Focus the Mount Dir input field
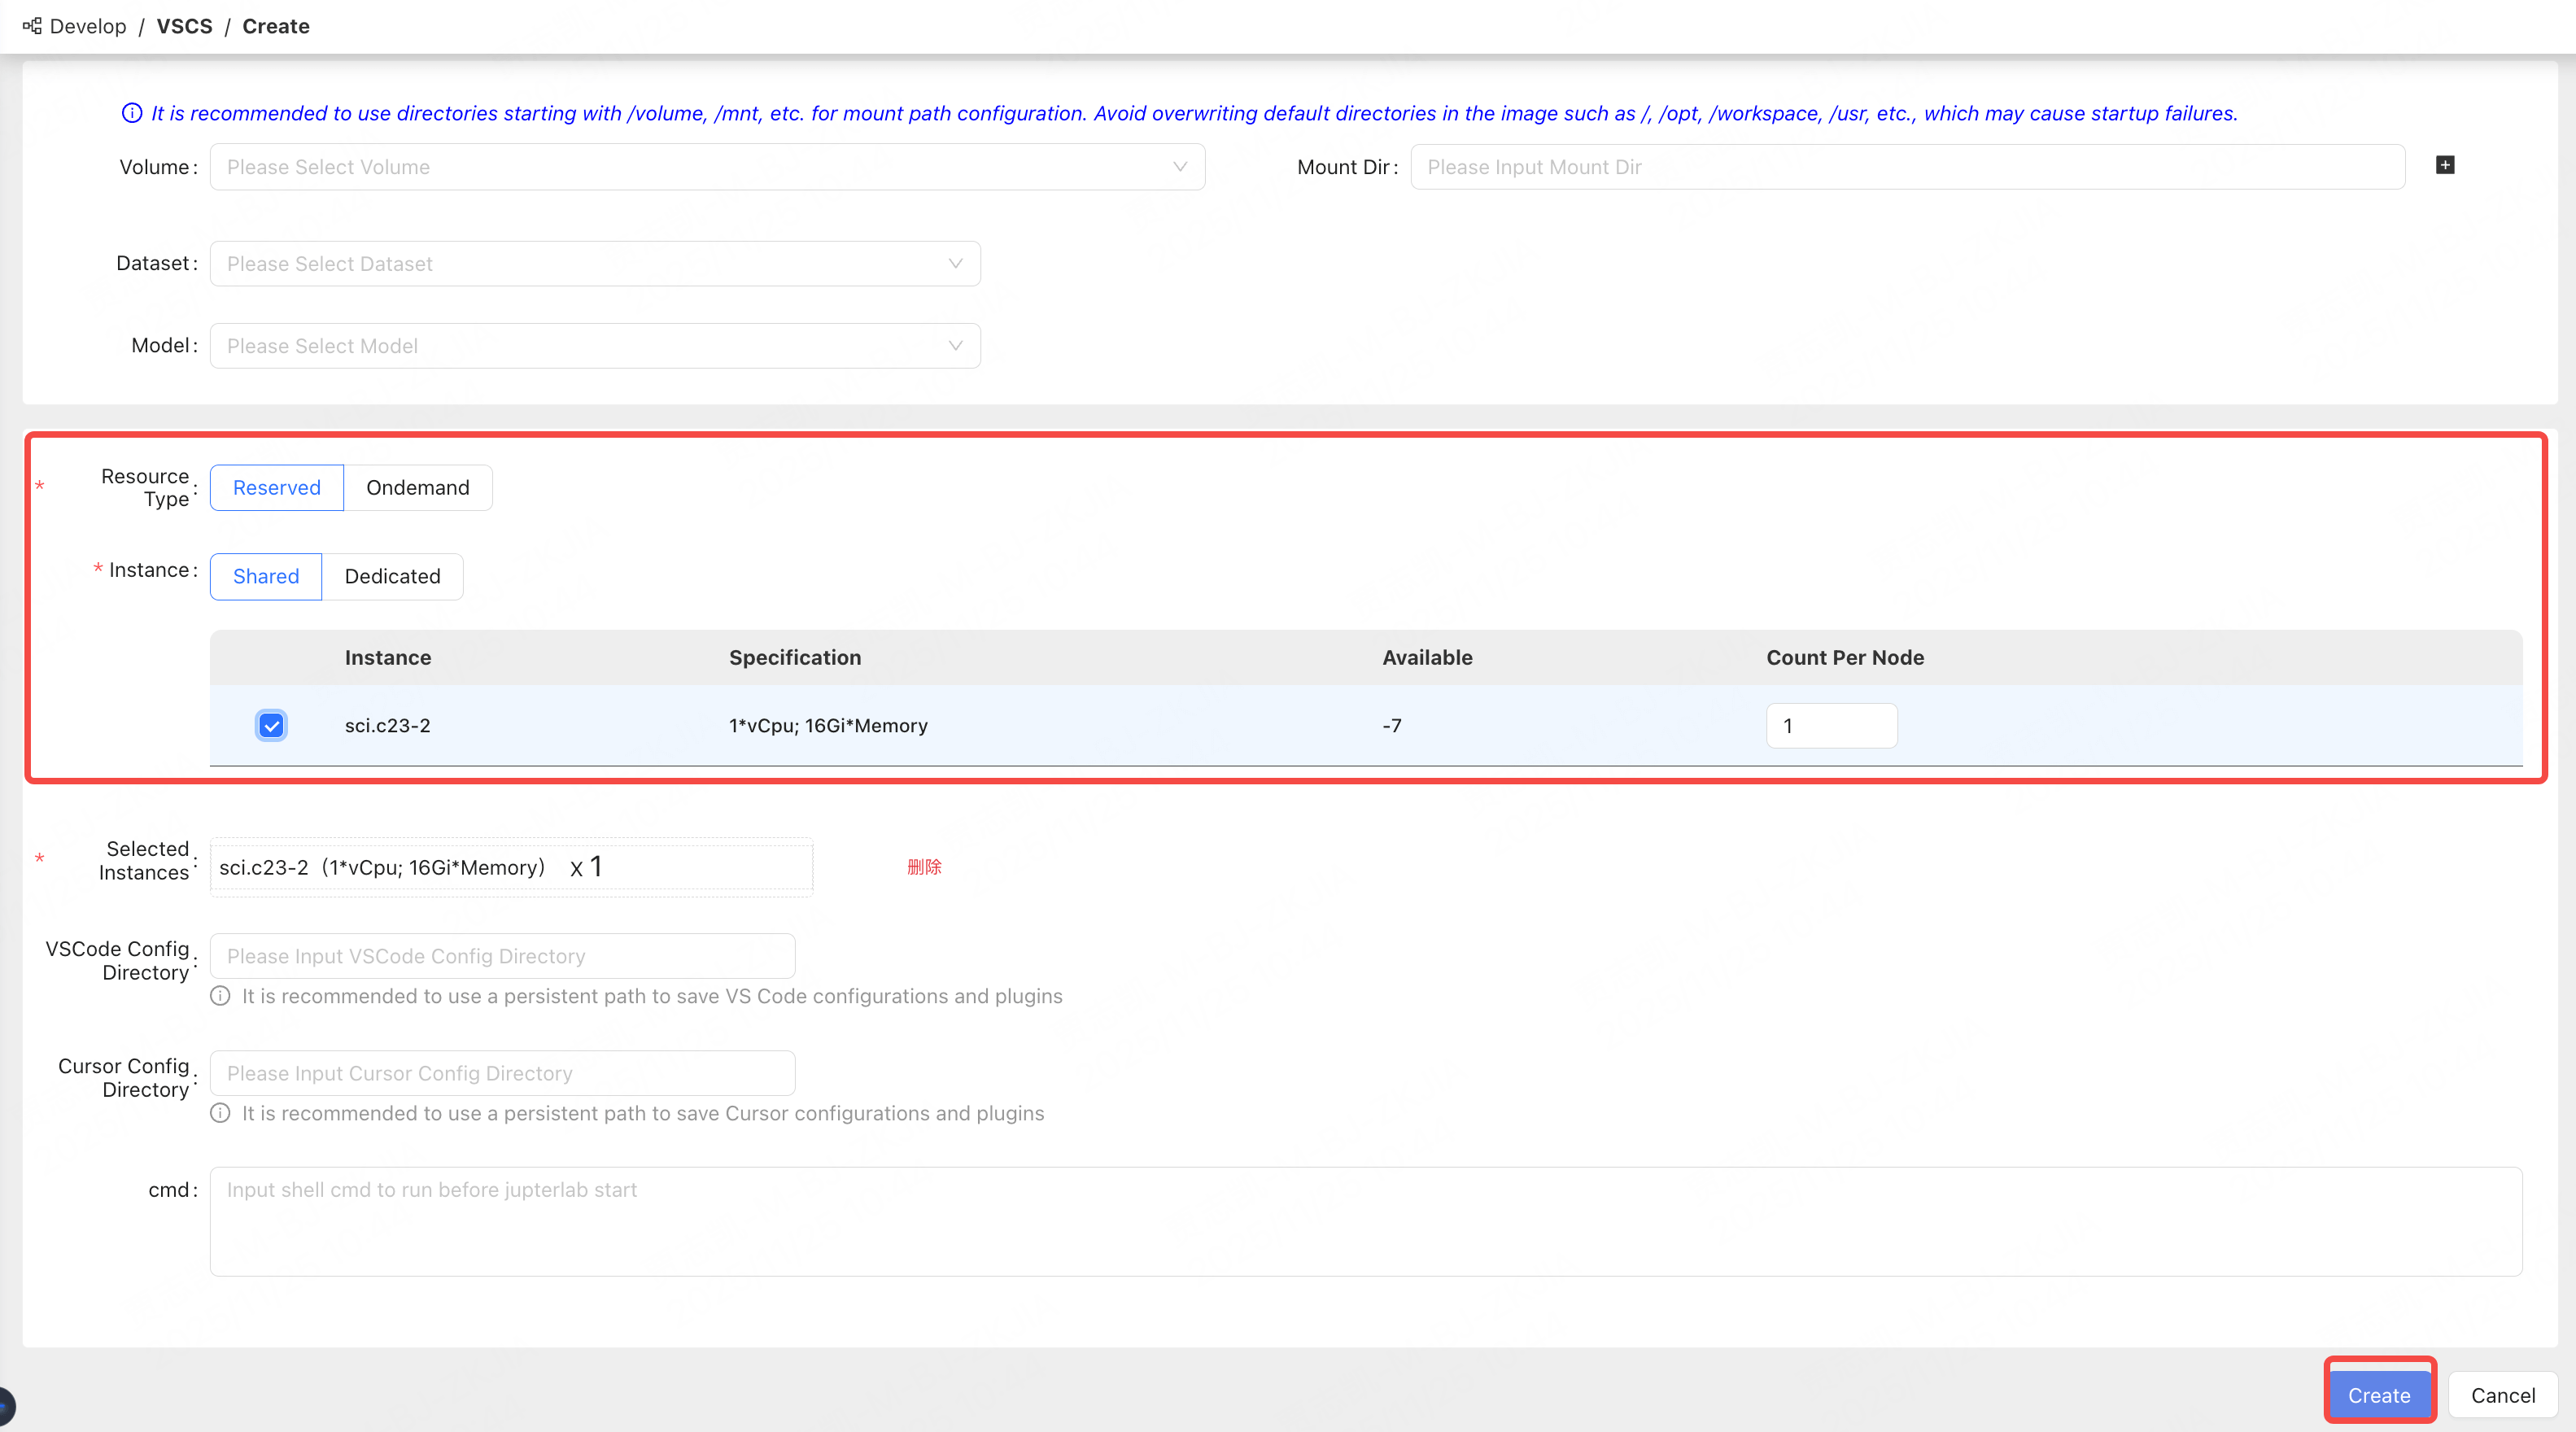Screen dimensions: 2576x1432 coord(1907,167)
